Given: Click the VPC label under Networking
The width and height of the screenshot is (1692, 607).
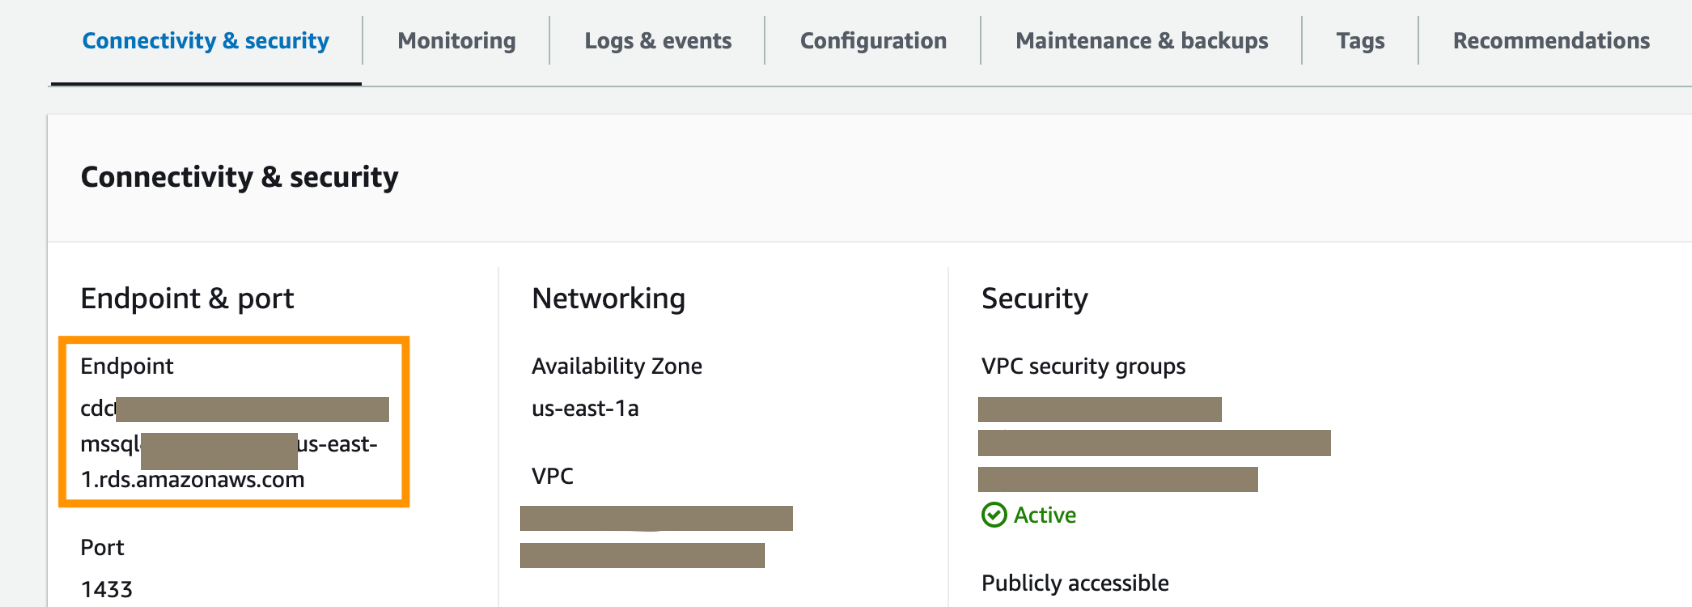Looking at the screenshot, I should (x=553, y=476).
